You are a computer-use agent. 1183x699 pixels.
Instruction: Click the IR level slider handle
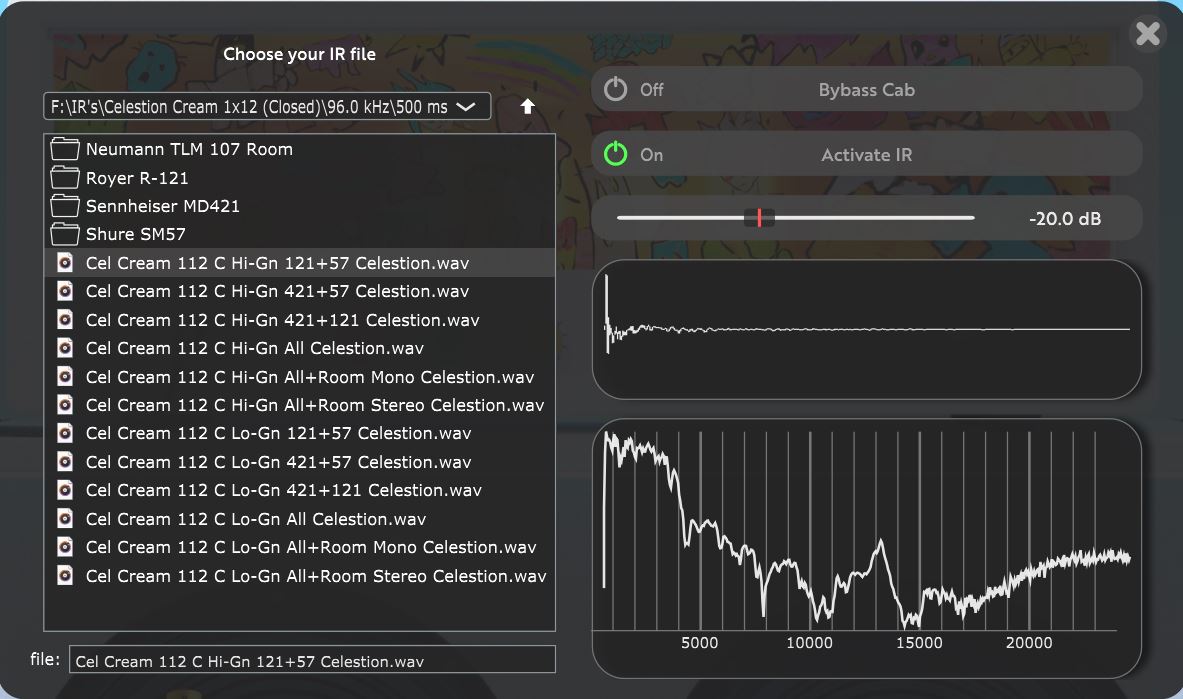point(759,218)
